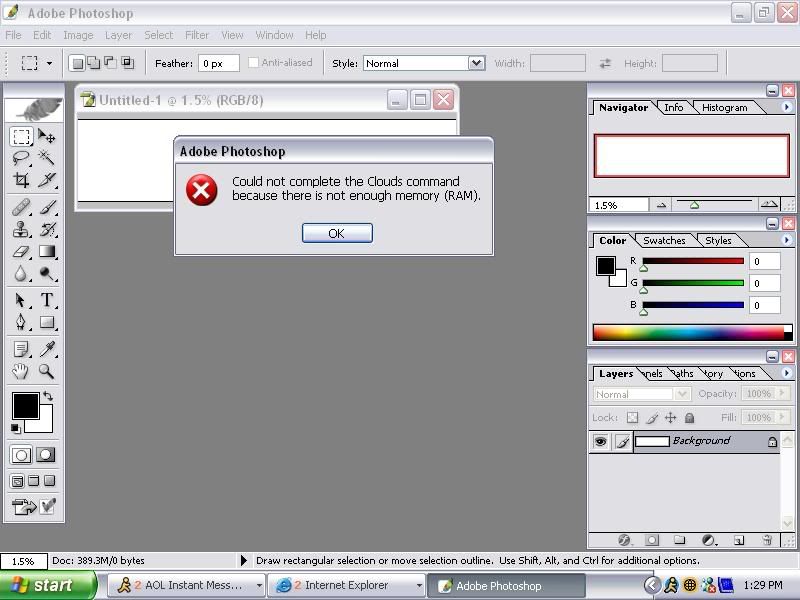Switch to Quick Mask Mode
The image size is (800, 600).
tap(45, 455)
